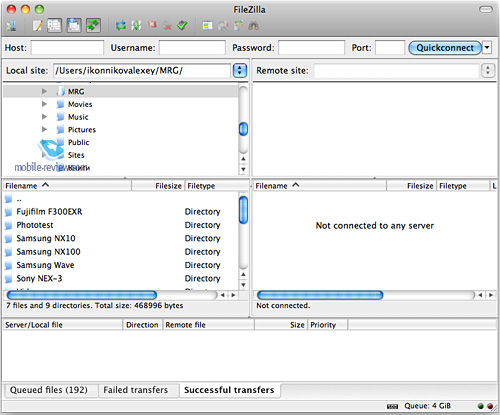Click the local file list vertical scrollbar thumb

[x=244, y=210]
